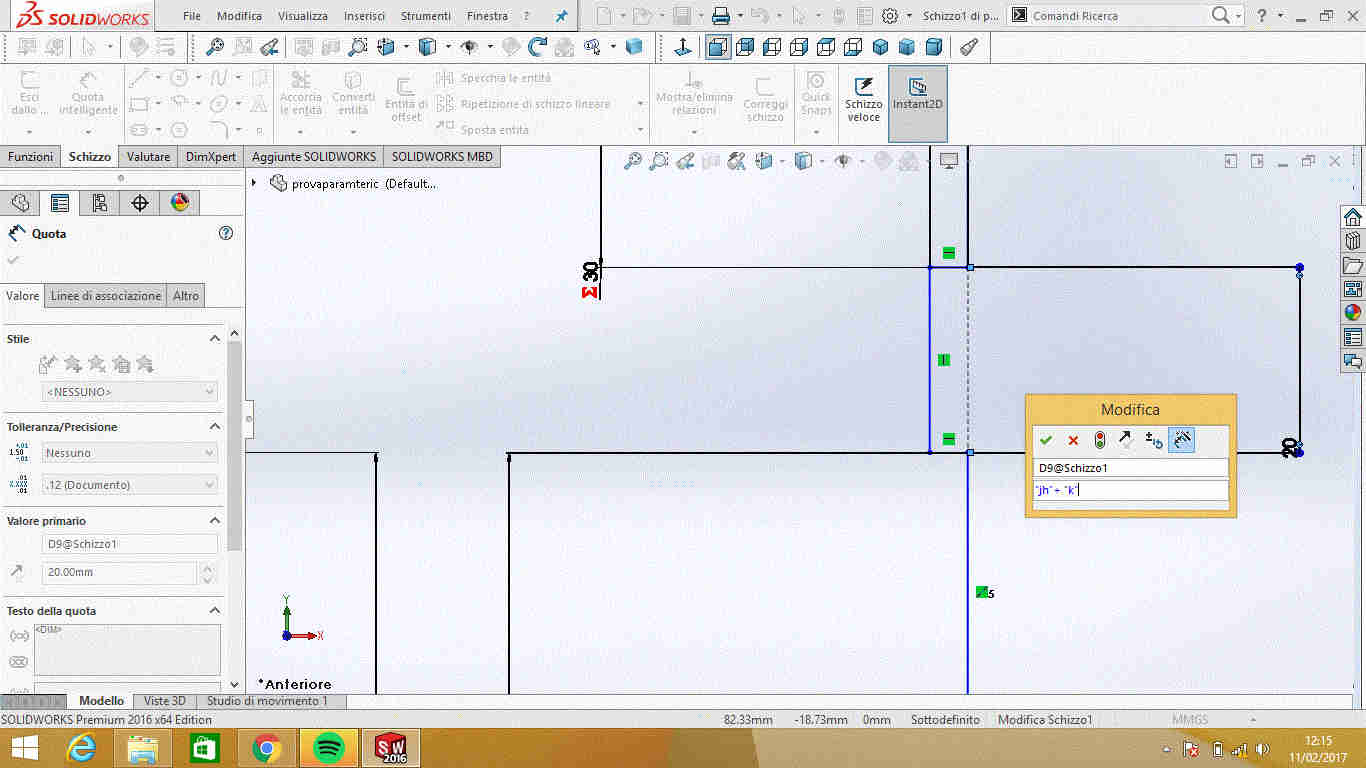Open the DisplayManager color ball tab
This screenshot has width=1366, height=768.
tap(180, 203)
